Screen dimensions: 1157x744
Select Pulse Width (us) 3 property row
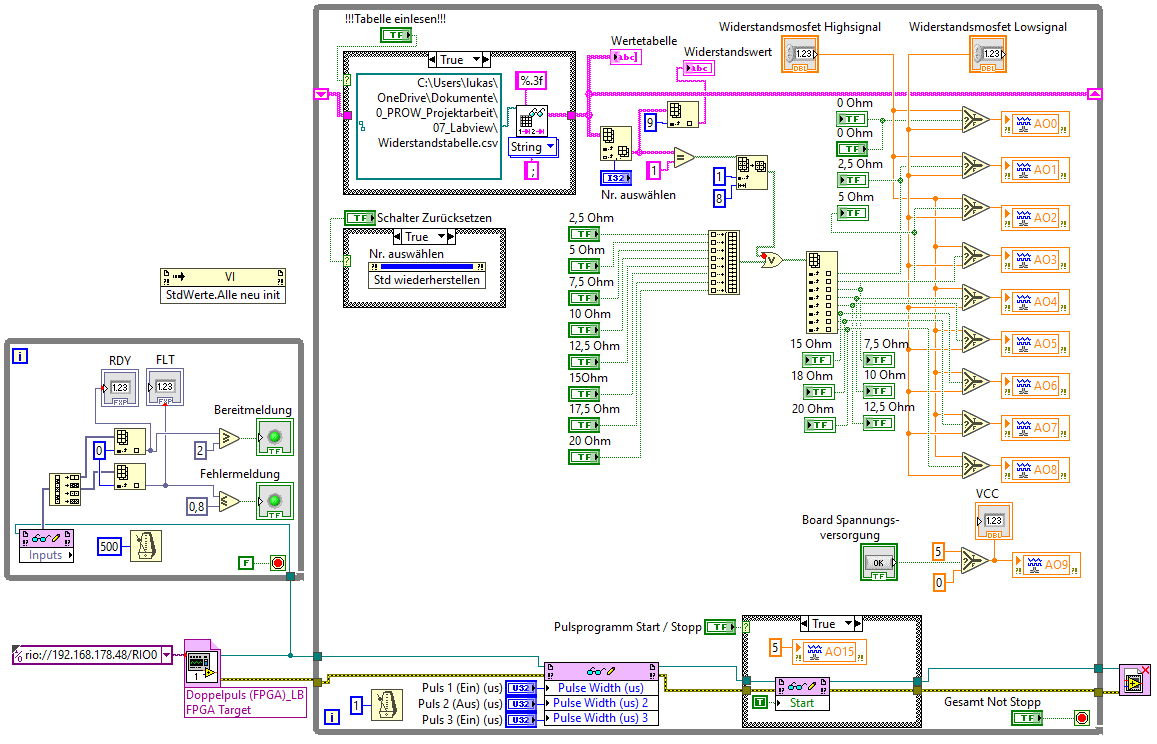tap(601, 717)
